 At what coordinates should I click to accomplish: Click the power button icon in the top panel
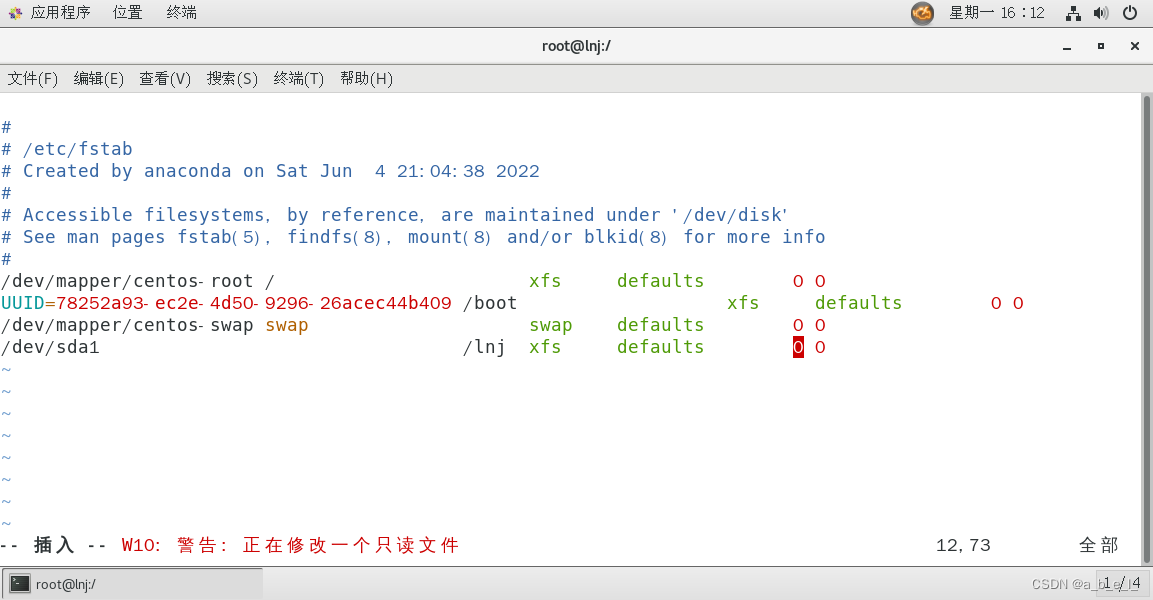[x=1131, y=12]
